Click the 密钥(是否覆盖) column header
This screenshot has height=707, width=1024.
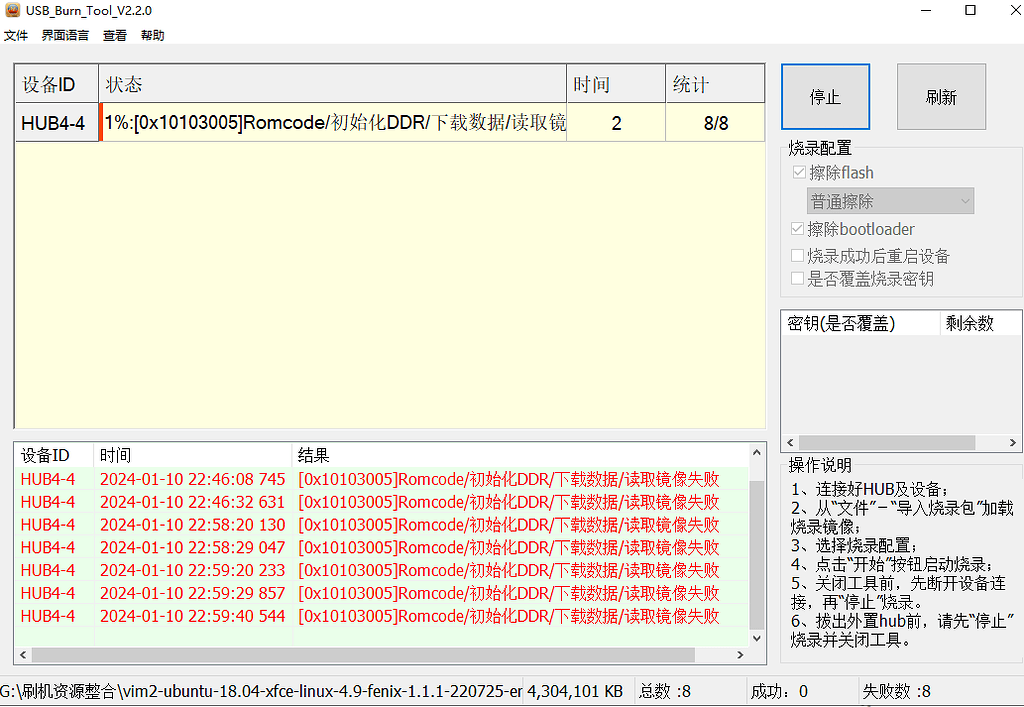[x=861, y=323]
